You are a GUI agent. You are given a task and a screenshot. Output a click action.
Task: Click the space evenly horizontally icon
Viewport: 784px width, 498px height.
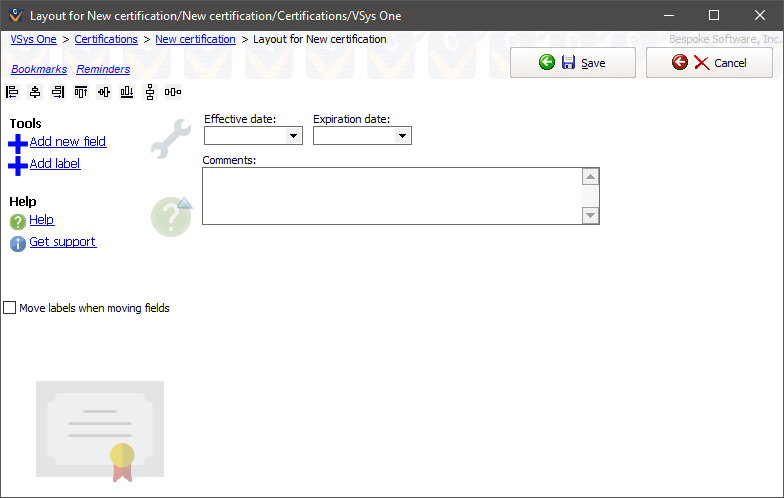tap(173, 92)
